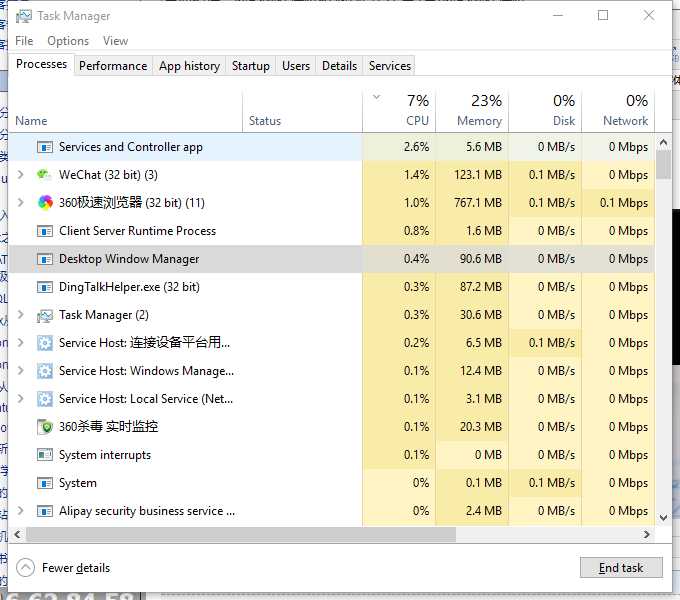Click the Task Manager title bar icon
The width and height of the screenshot is (680, 600).
(x=23, y=16)
